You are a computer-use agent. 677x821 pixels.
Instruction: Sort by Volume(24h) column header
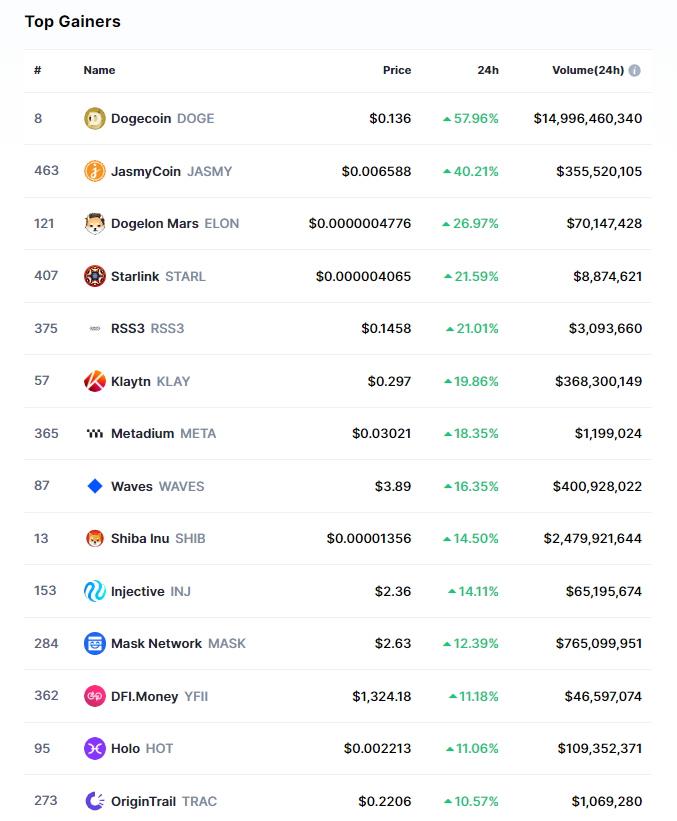[x=587, y=70]
